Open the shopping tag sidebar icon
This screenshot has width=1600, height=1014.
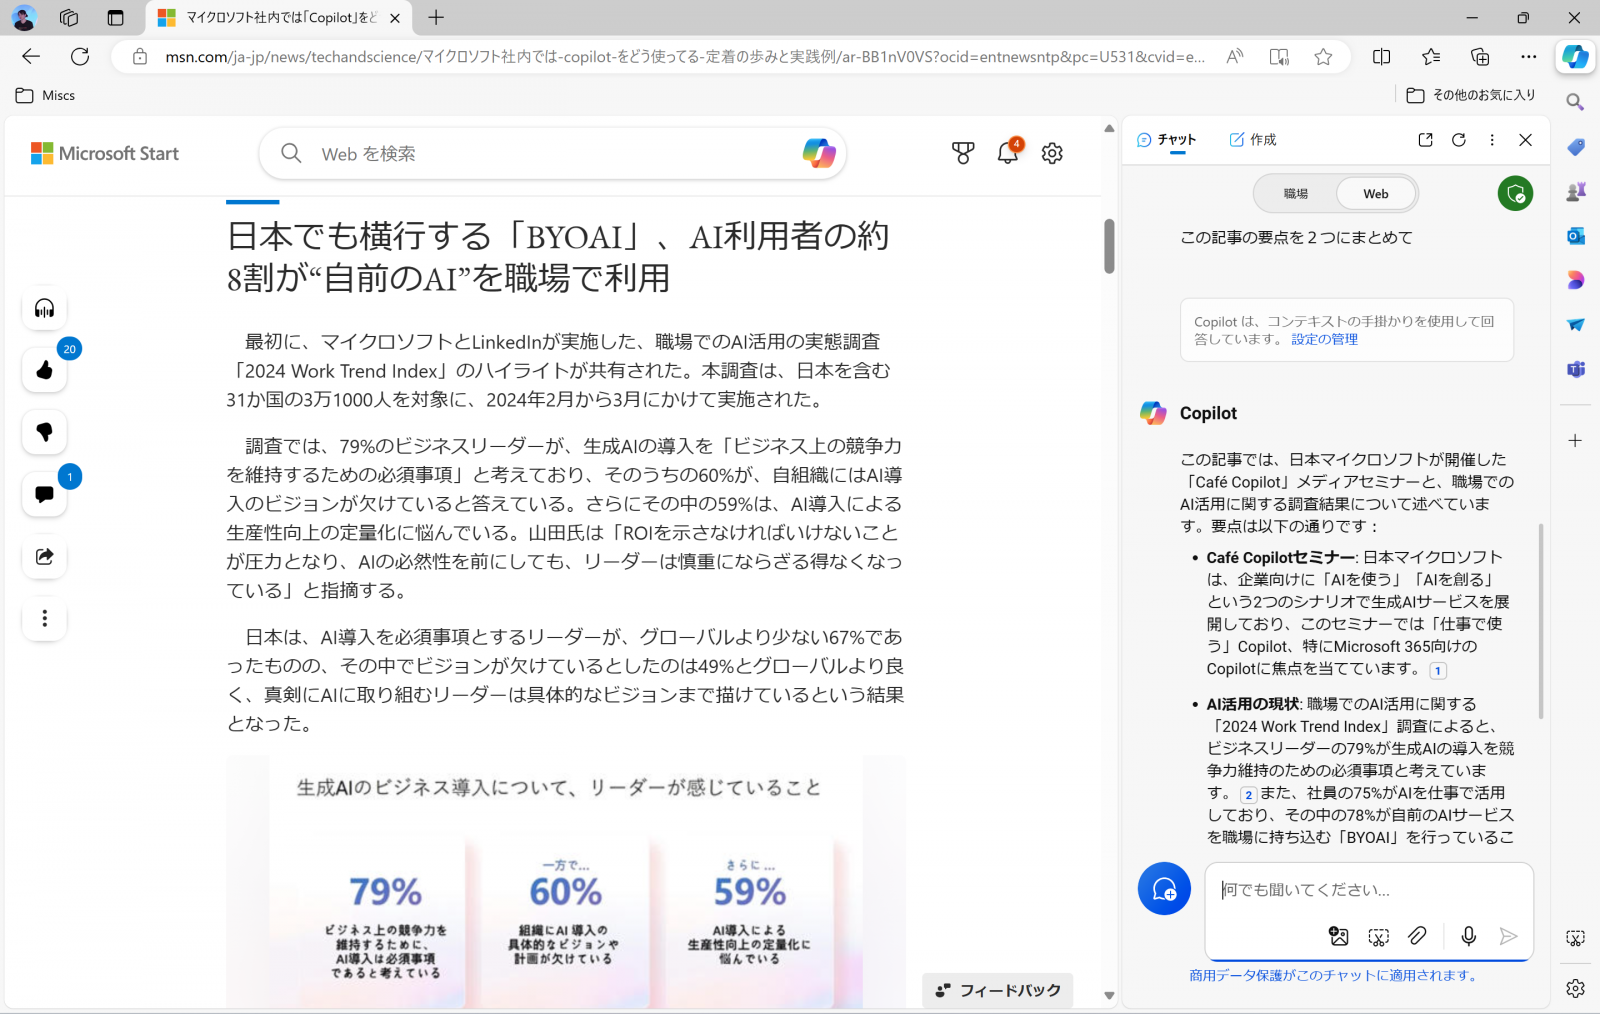[1575, 147]
